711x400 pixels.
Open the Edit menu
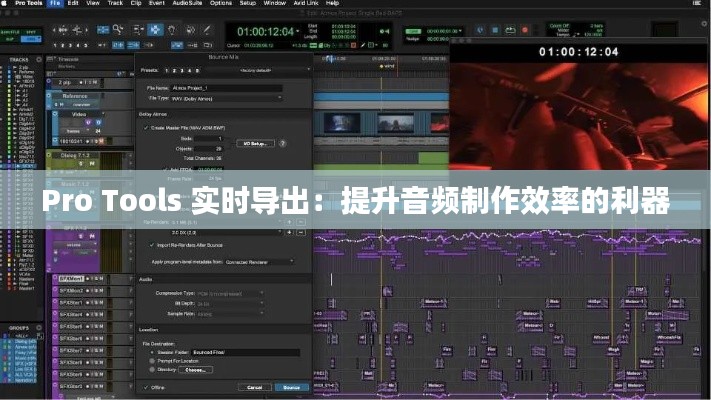click(73, 3)
